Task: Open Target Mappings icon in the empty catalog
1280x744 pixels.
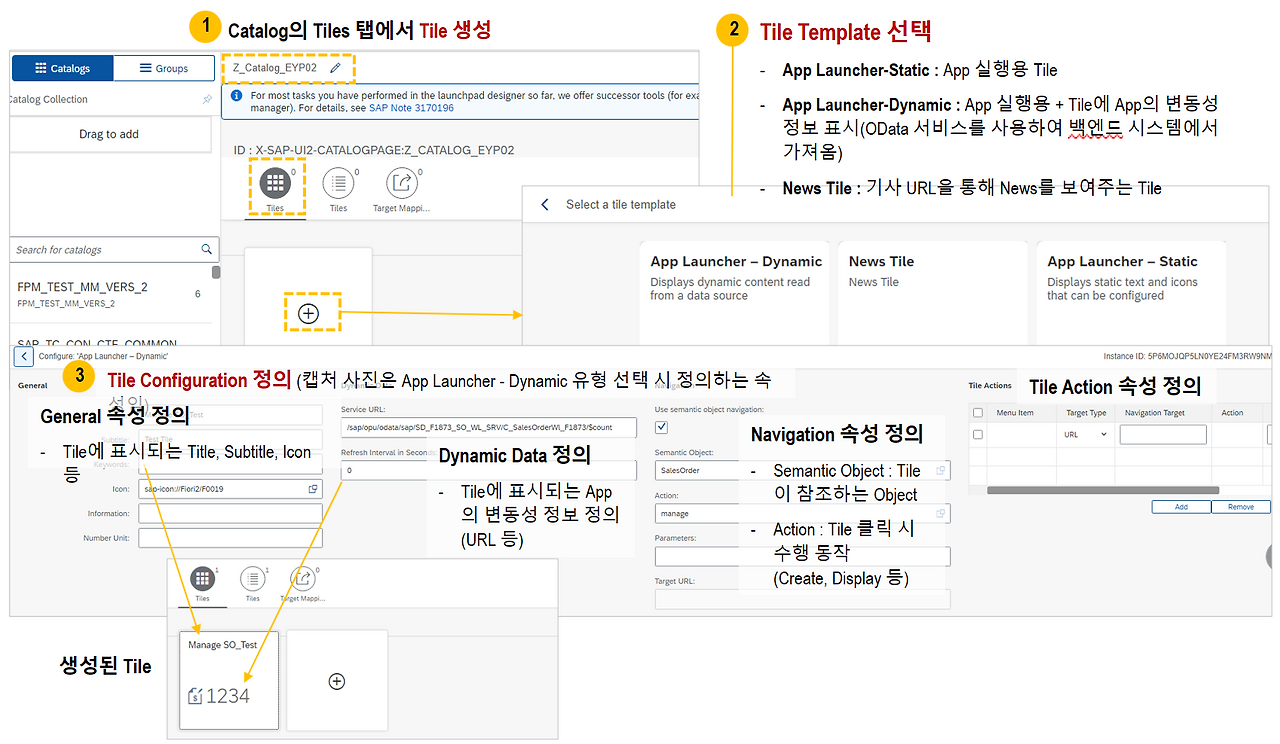Action: click(x=402, y=184)
